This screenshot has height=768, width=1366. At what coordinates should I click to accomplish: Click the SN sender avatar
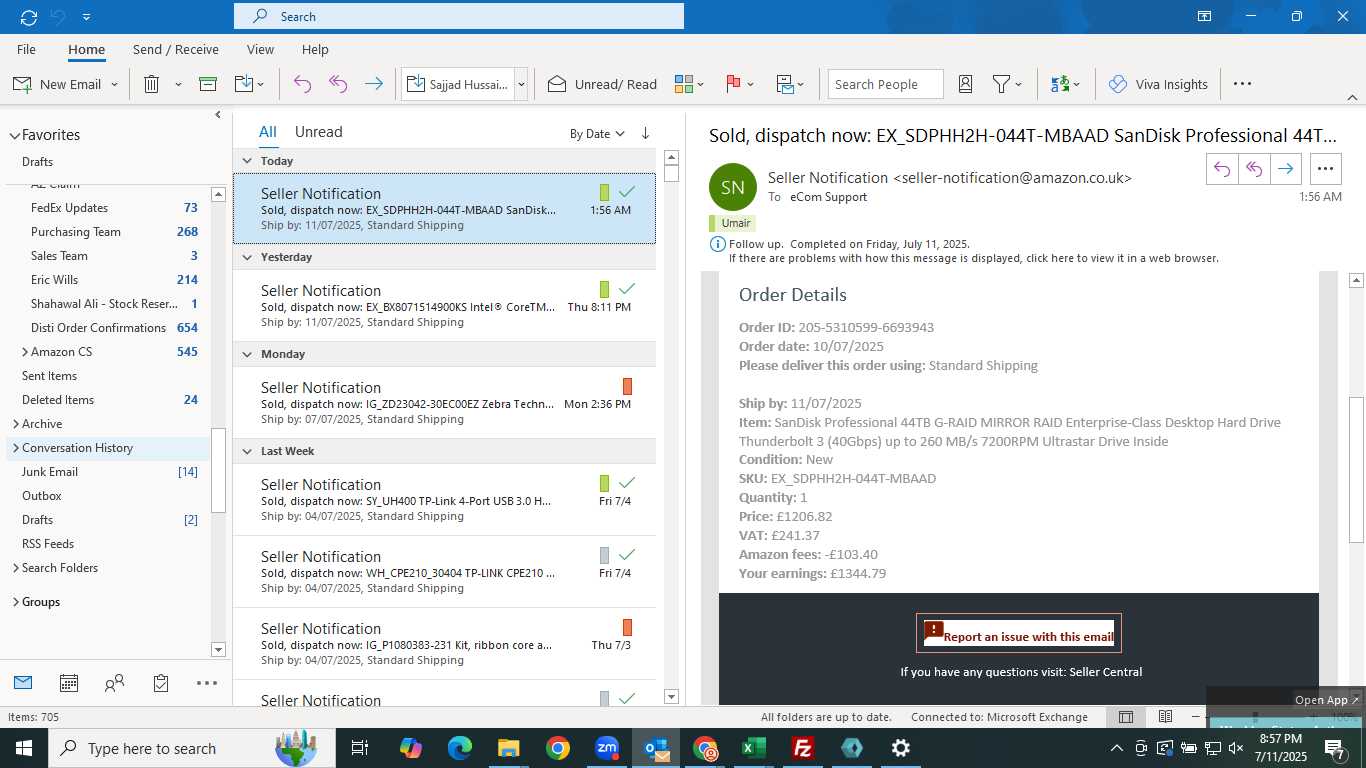coord(733,187)
